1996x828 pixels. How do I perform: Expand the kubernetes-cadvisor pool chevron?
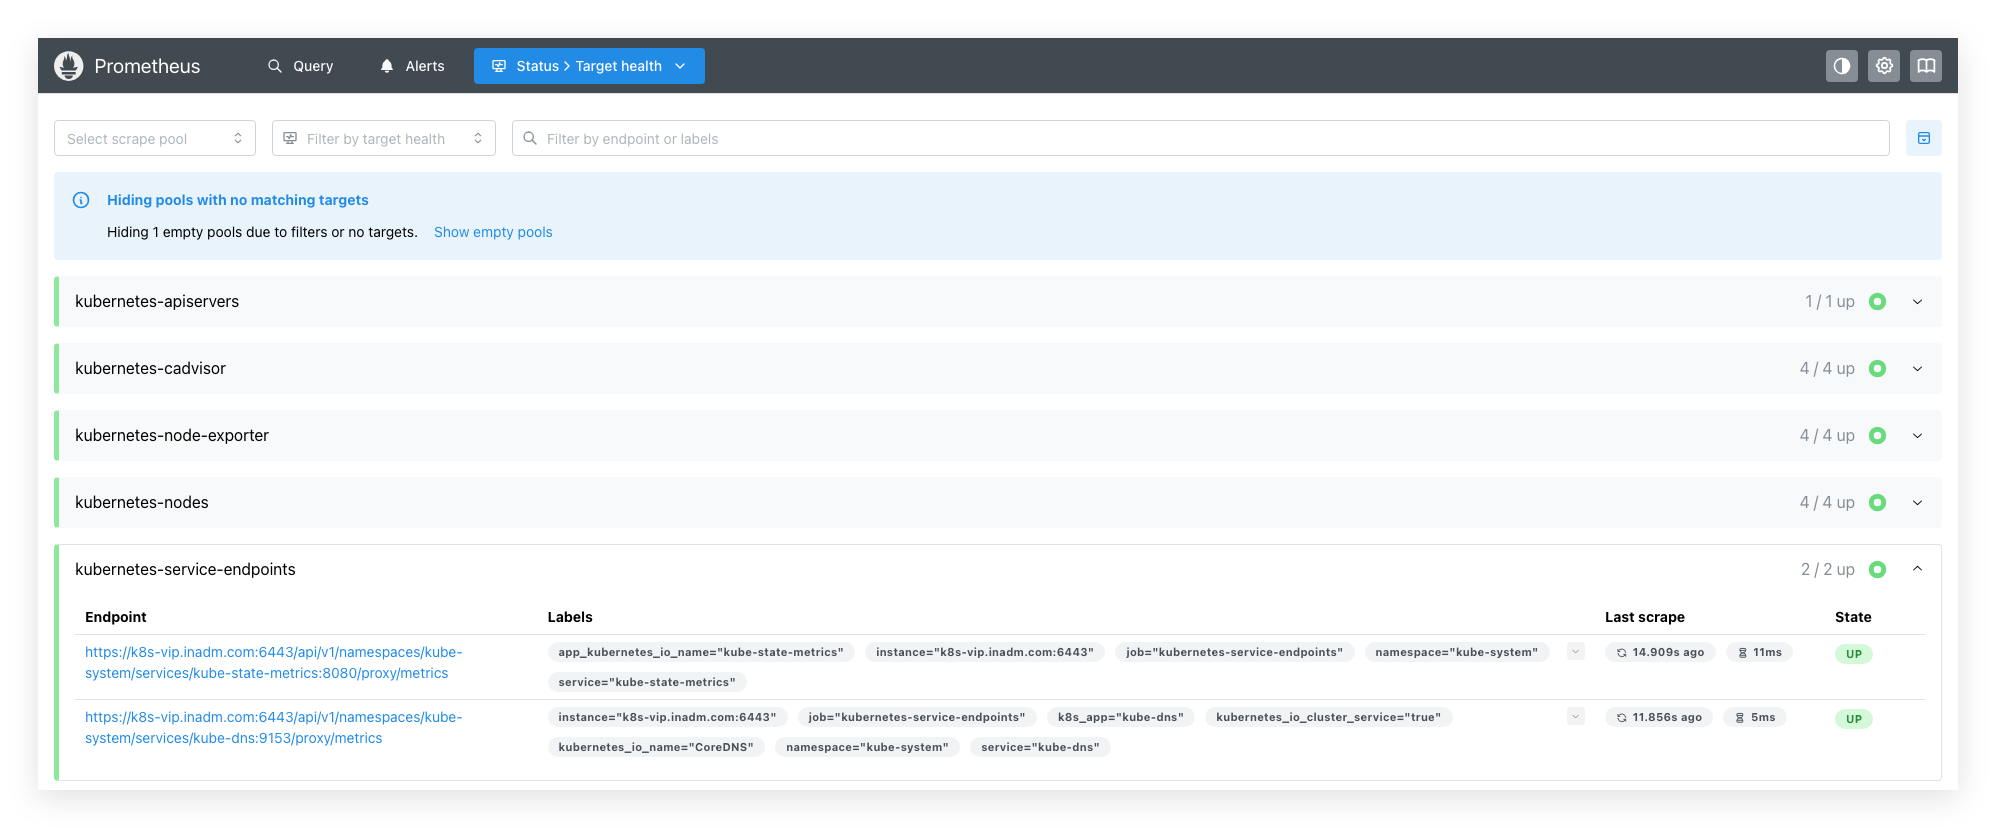pos(1918,368)
